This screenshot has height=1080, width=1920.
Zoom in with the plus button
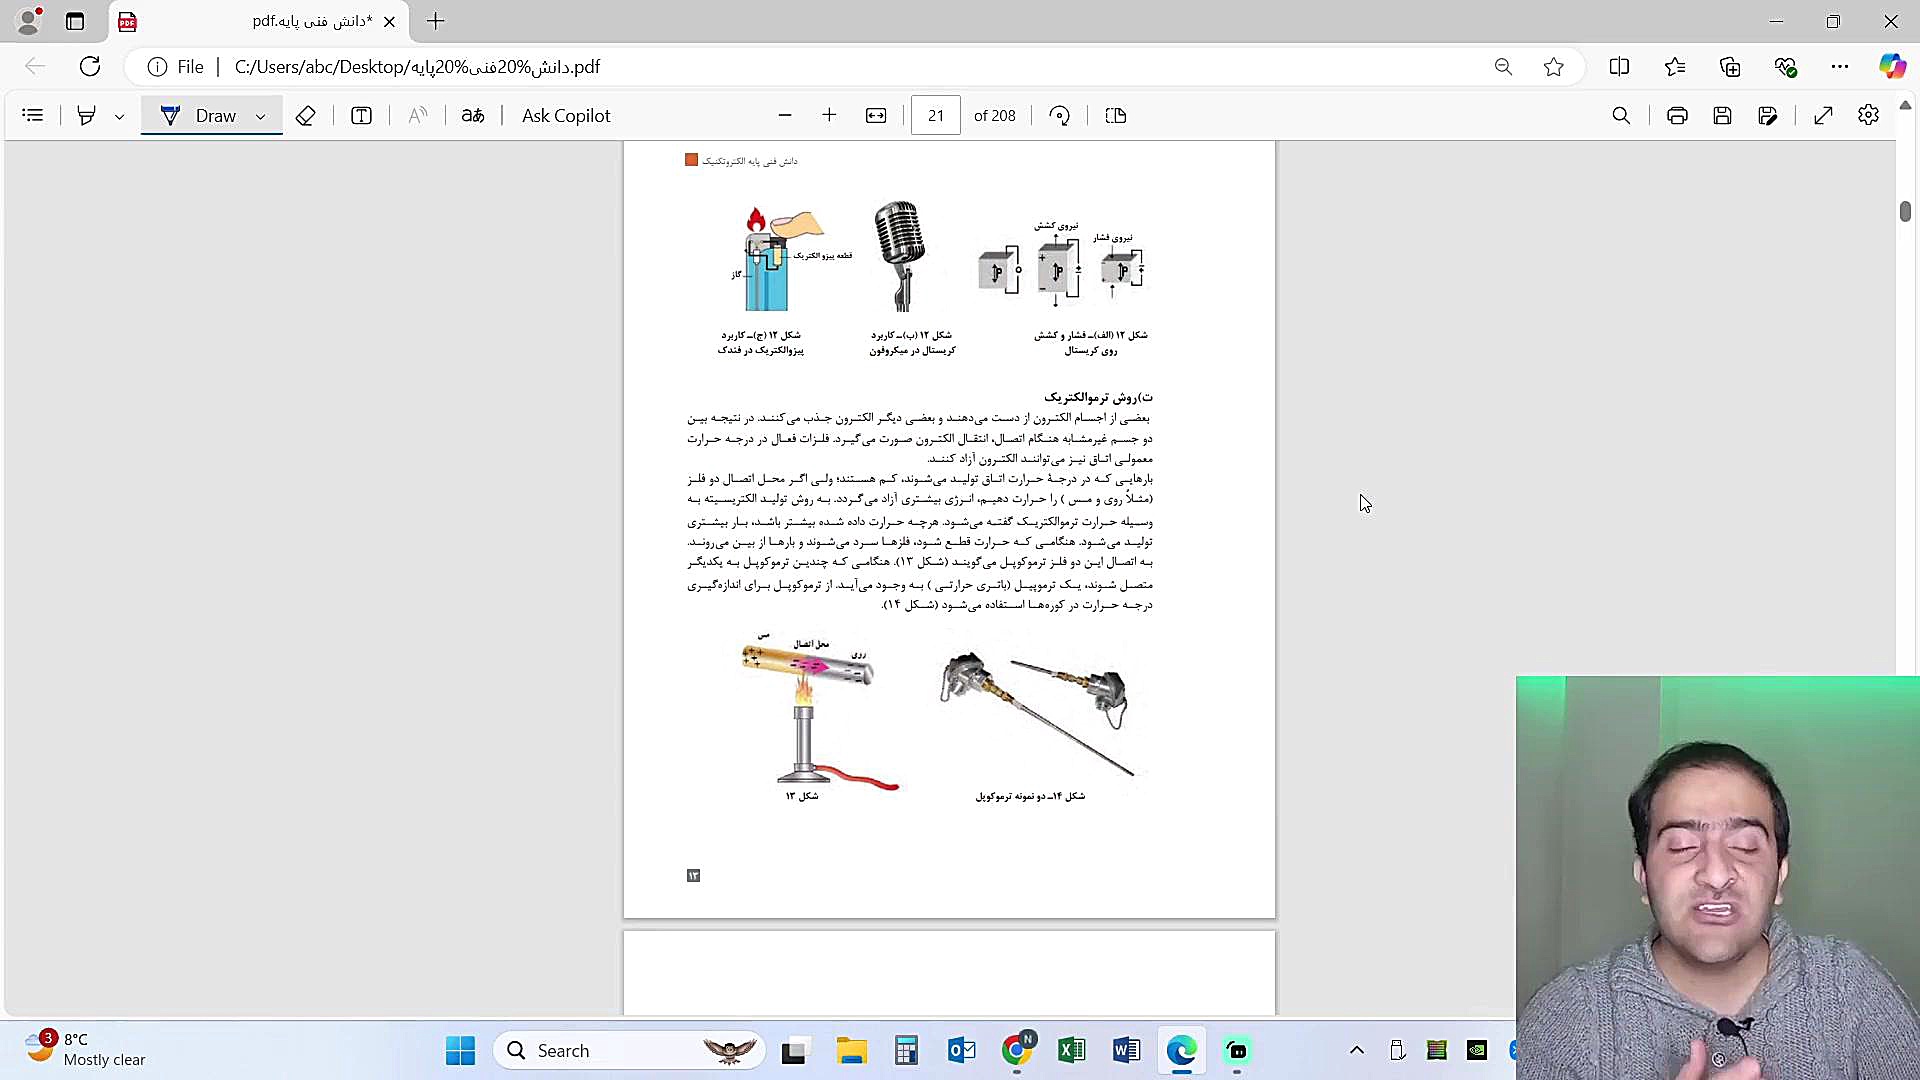click(829, 116)
